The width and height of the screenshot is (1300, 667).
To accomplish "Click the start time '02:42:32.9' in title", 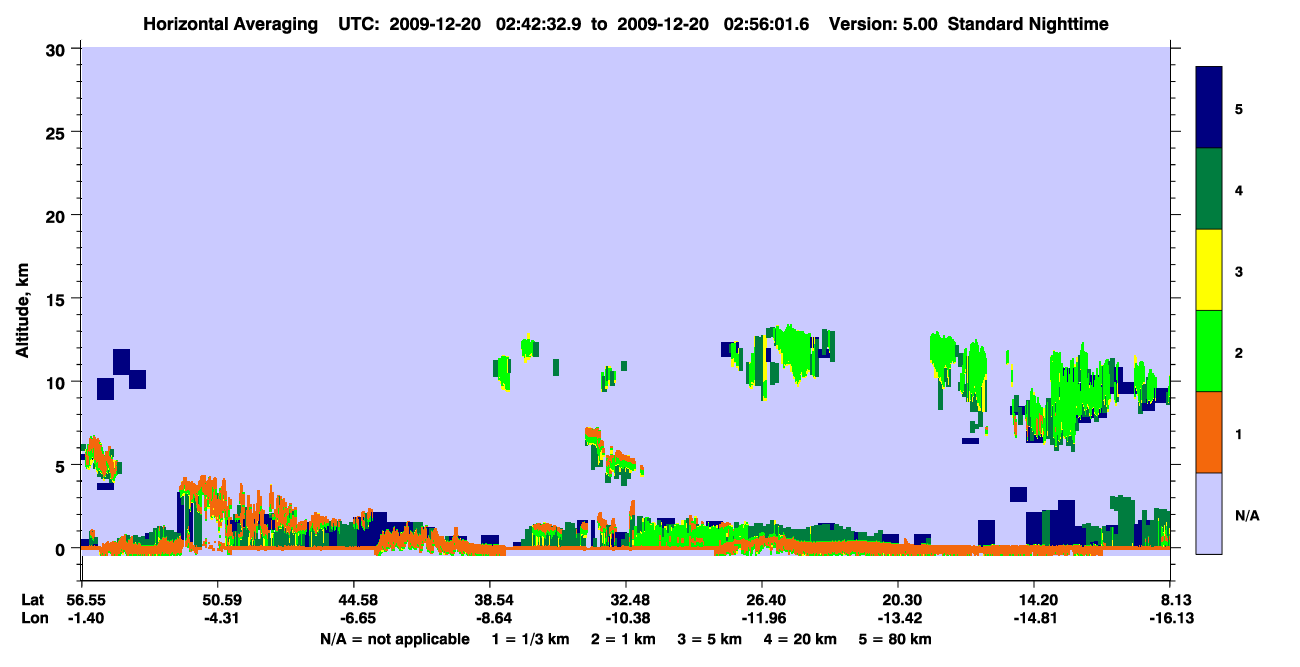I will [539, 24].
